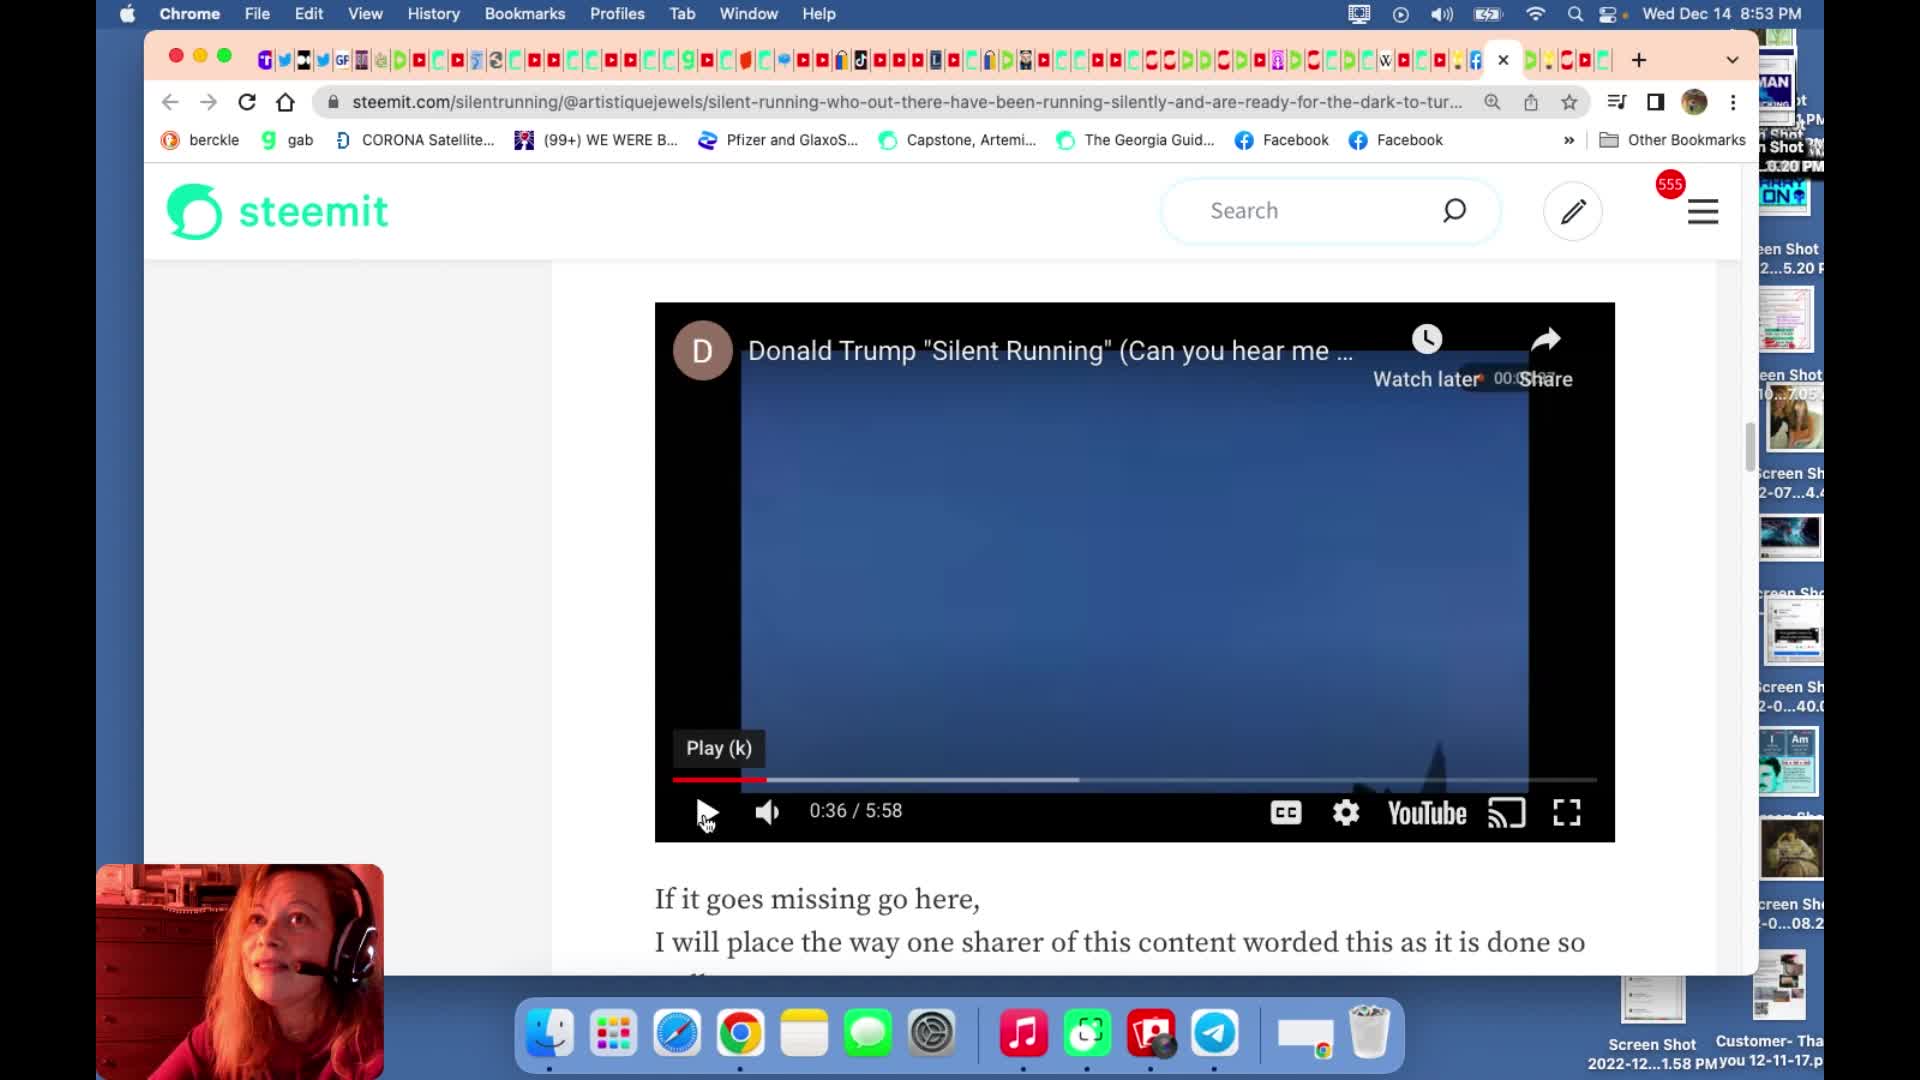Open Chrome three-dot menu
Image resolution: width=1920 pixels, height=1080 pixels.
click(x=1733, y=102)
